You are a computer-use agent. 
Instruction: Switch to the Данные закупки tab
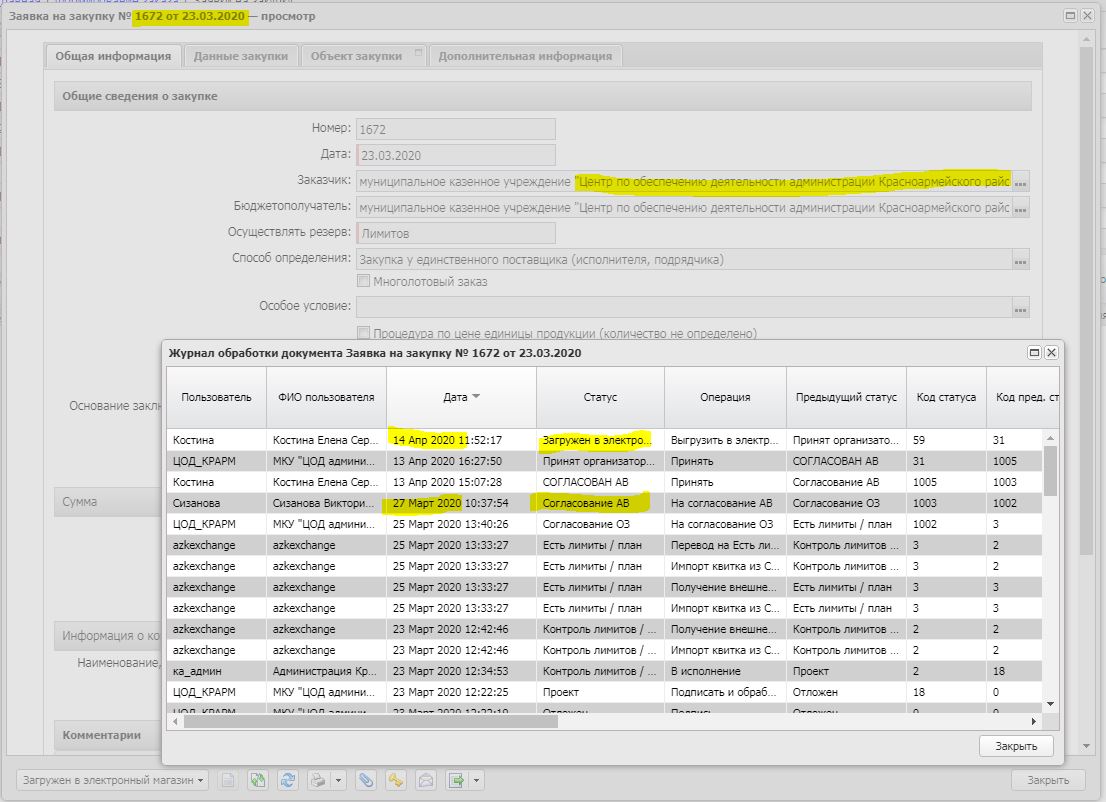pyautogui.click(x=241, y=56)
